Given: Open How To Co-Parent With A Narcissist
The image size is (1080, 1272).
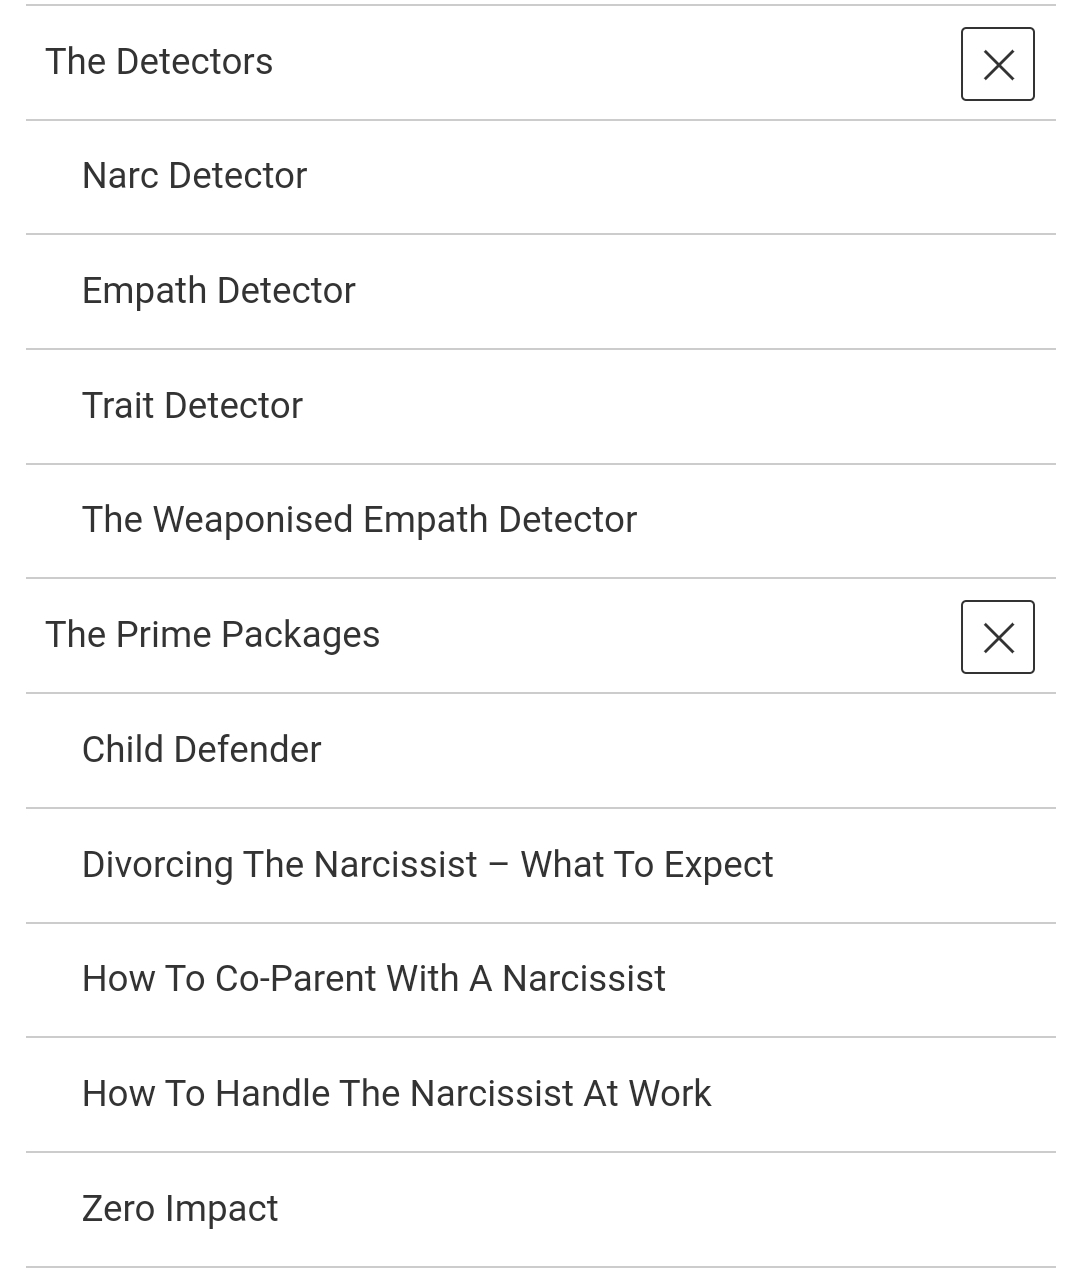Looking at the screenshot, I should point(373,979).
